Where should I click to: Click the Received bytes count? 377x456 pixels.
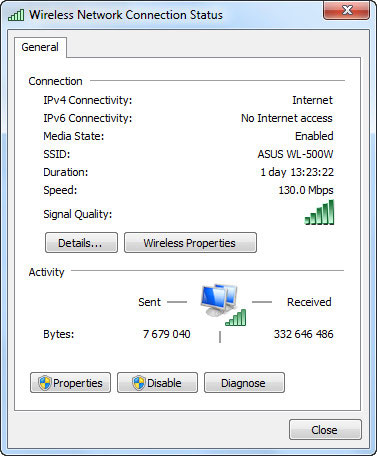(303, 334)
